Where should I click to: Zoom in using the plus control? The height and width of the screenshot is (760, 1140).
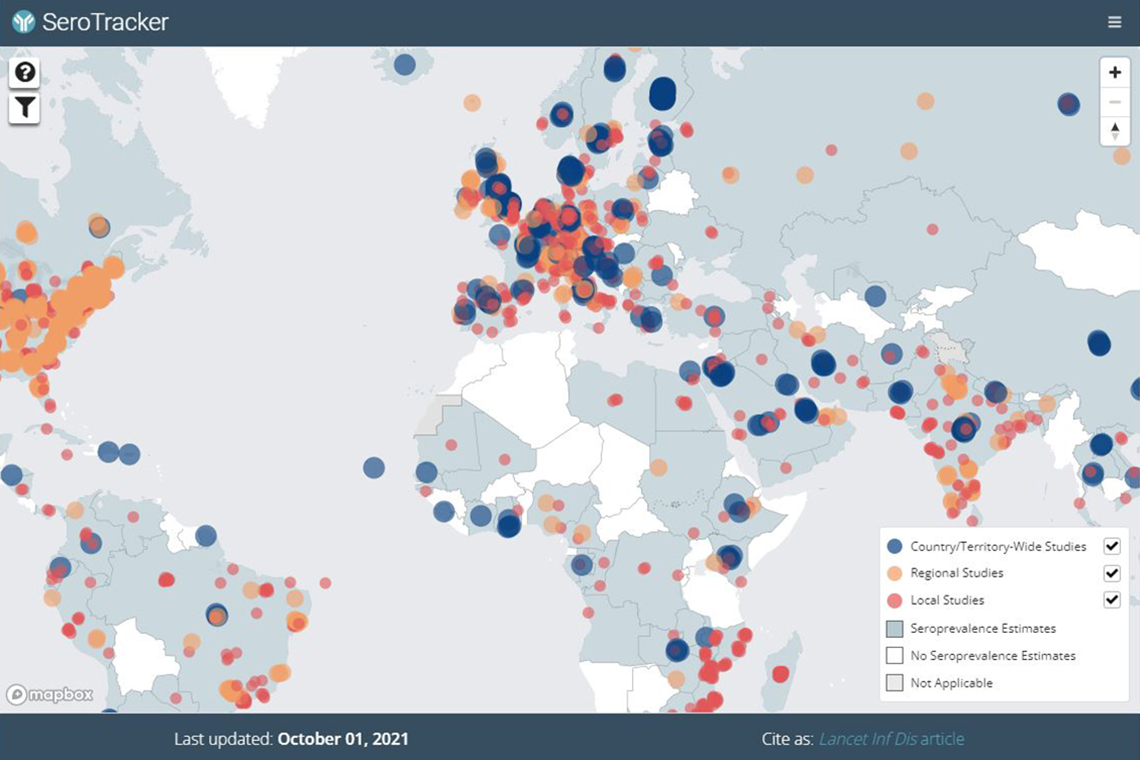pos(1114,73)
